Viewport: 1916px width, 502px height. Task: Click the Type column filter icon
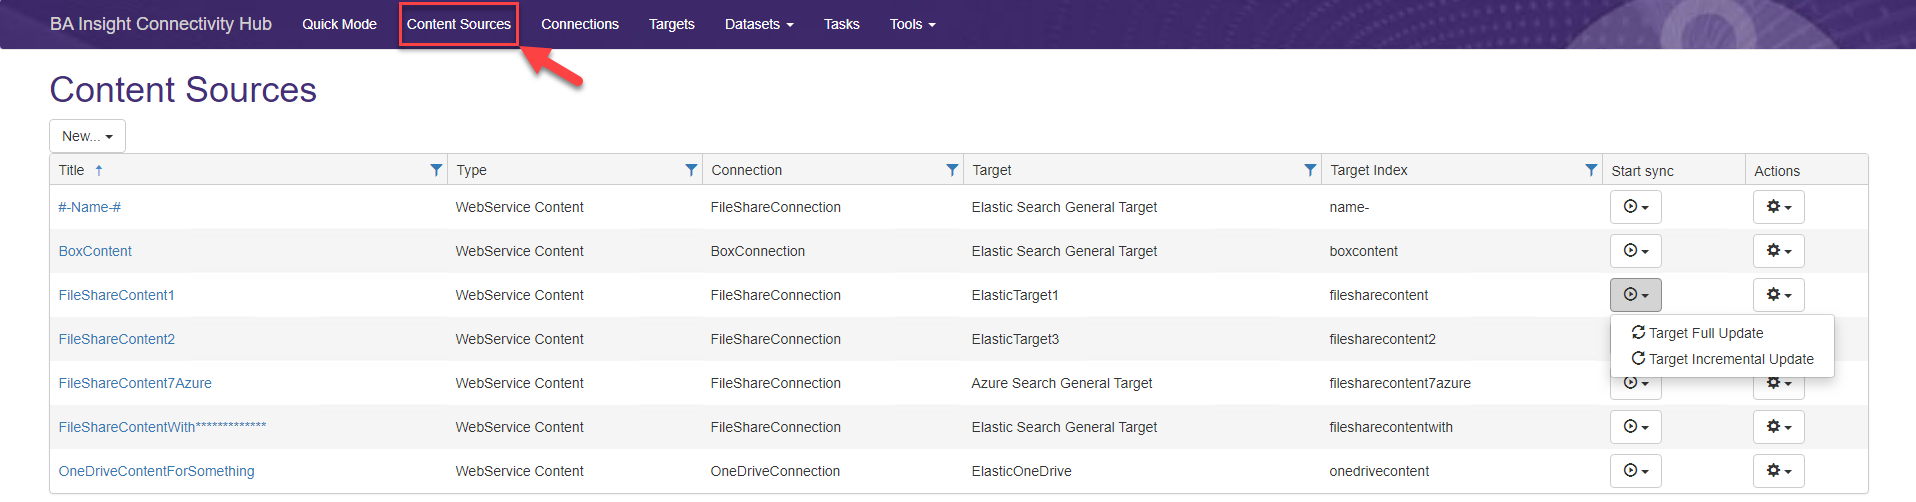(x=691, y=170)
